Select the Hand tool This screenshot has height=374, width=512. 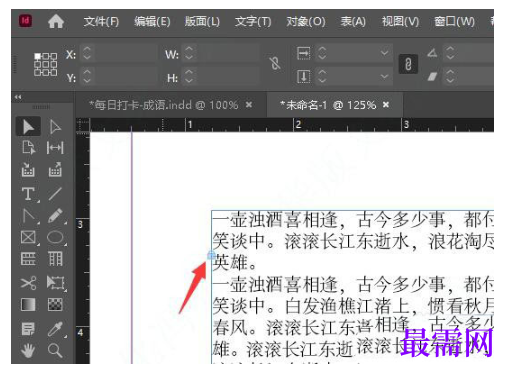tap(28, 351)
